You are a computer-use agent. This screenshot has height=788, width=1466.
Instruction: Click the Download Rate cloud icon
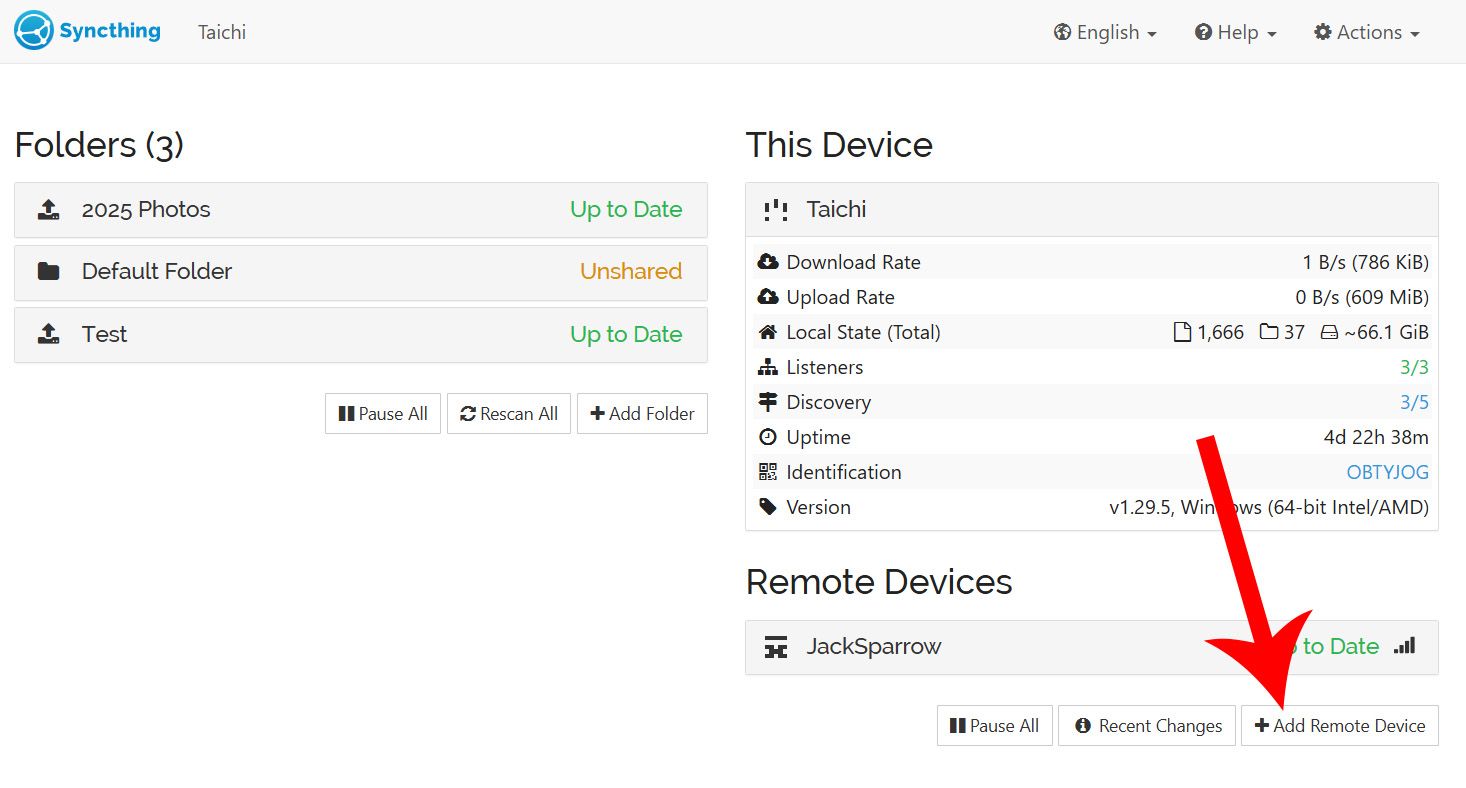pos(768,262)
